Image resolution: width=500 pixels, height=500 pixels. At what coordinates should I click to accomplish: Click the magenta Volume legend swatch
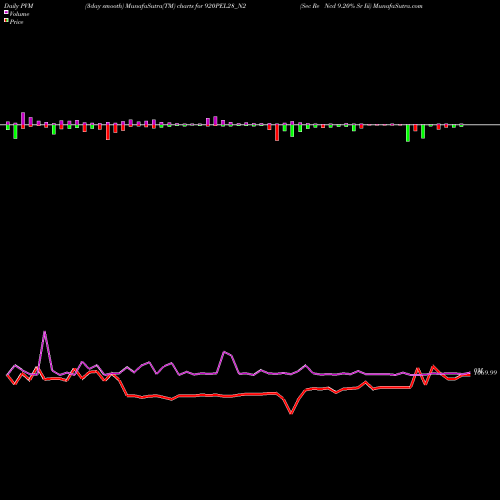pos(6,13)
